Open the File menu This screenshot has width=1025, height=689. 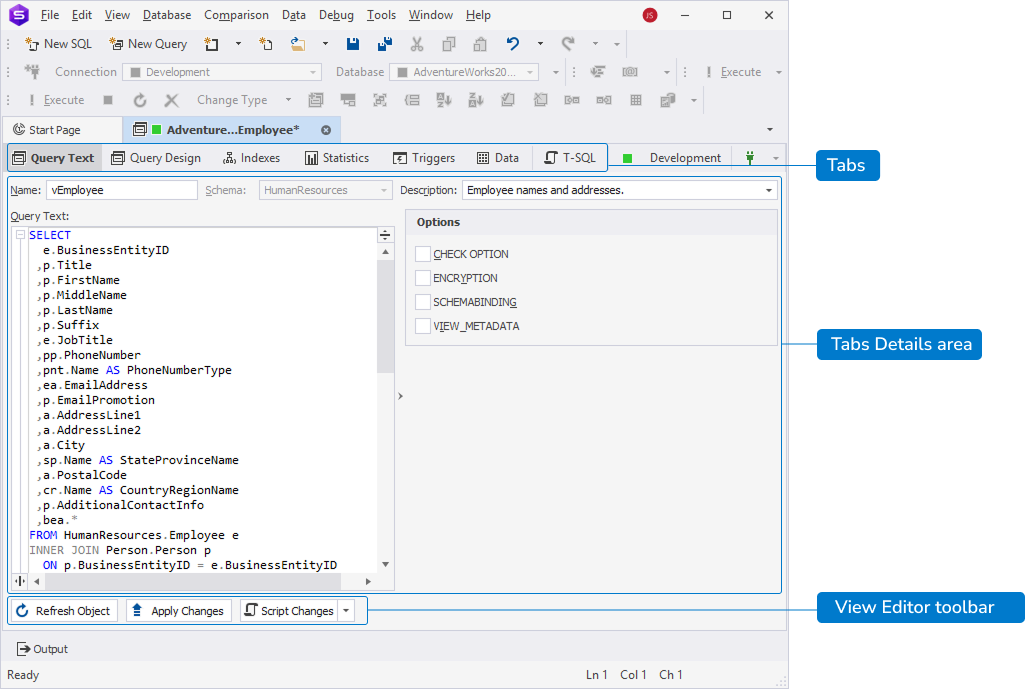(50, 14)
